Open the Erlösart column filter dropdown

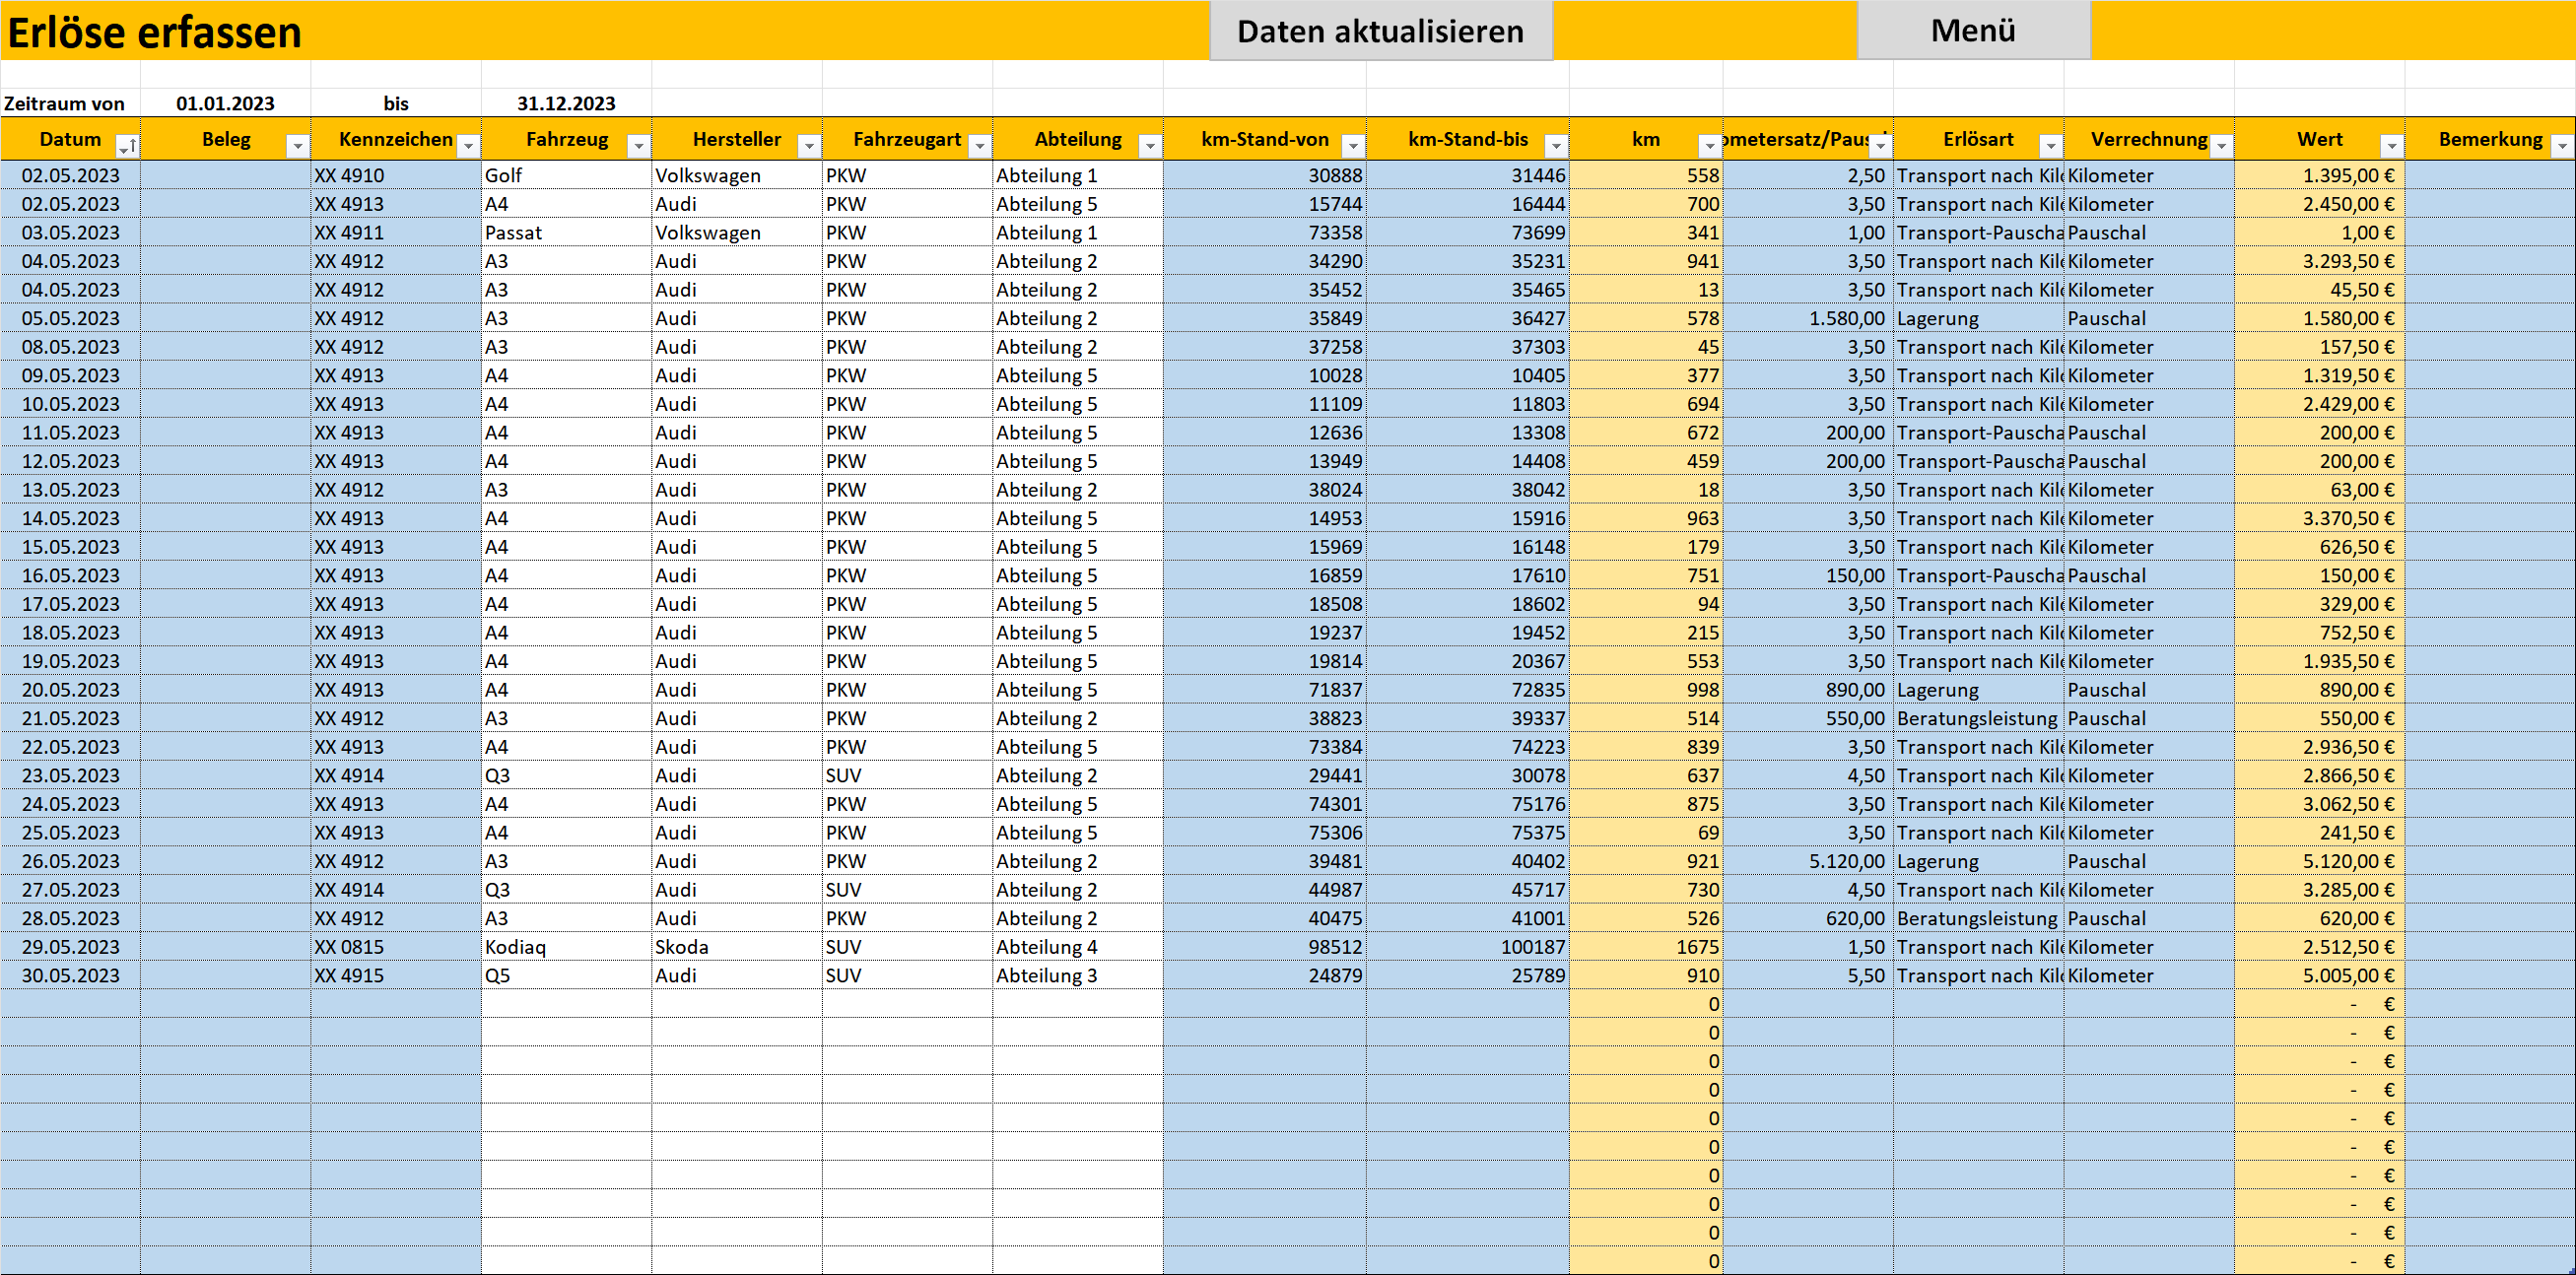(x=2051, y=147)
